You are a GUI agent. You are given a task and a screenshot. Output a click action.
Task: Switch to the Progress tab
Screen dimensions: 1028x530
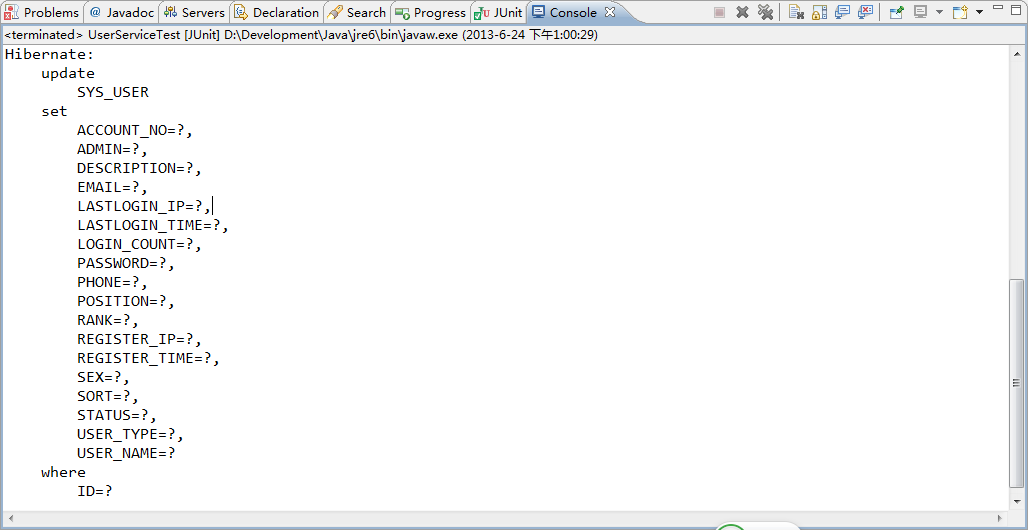pos(431,12)
